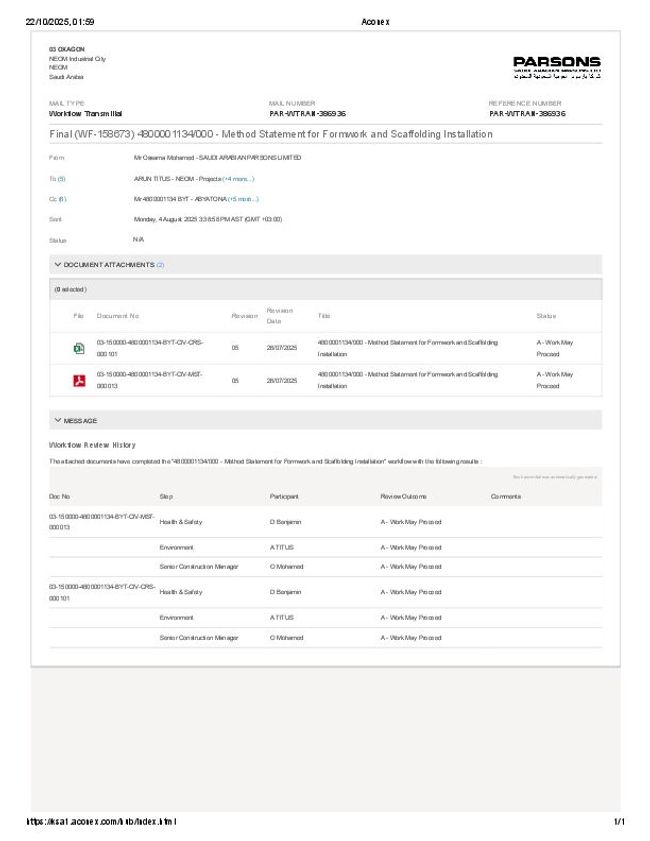The width and height of the screenshot is (650, 841).
Task: Select mail number PAR-WTRAN-386936
Action: [307, 114]
